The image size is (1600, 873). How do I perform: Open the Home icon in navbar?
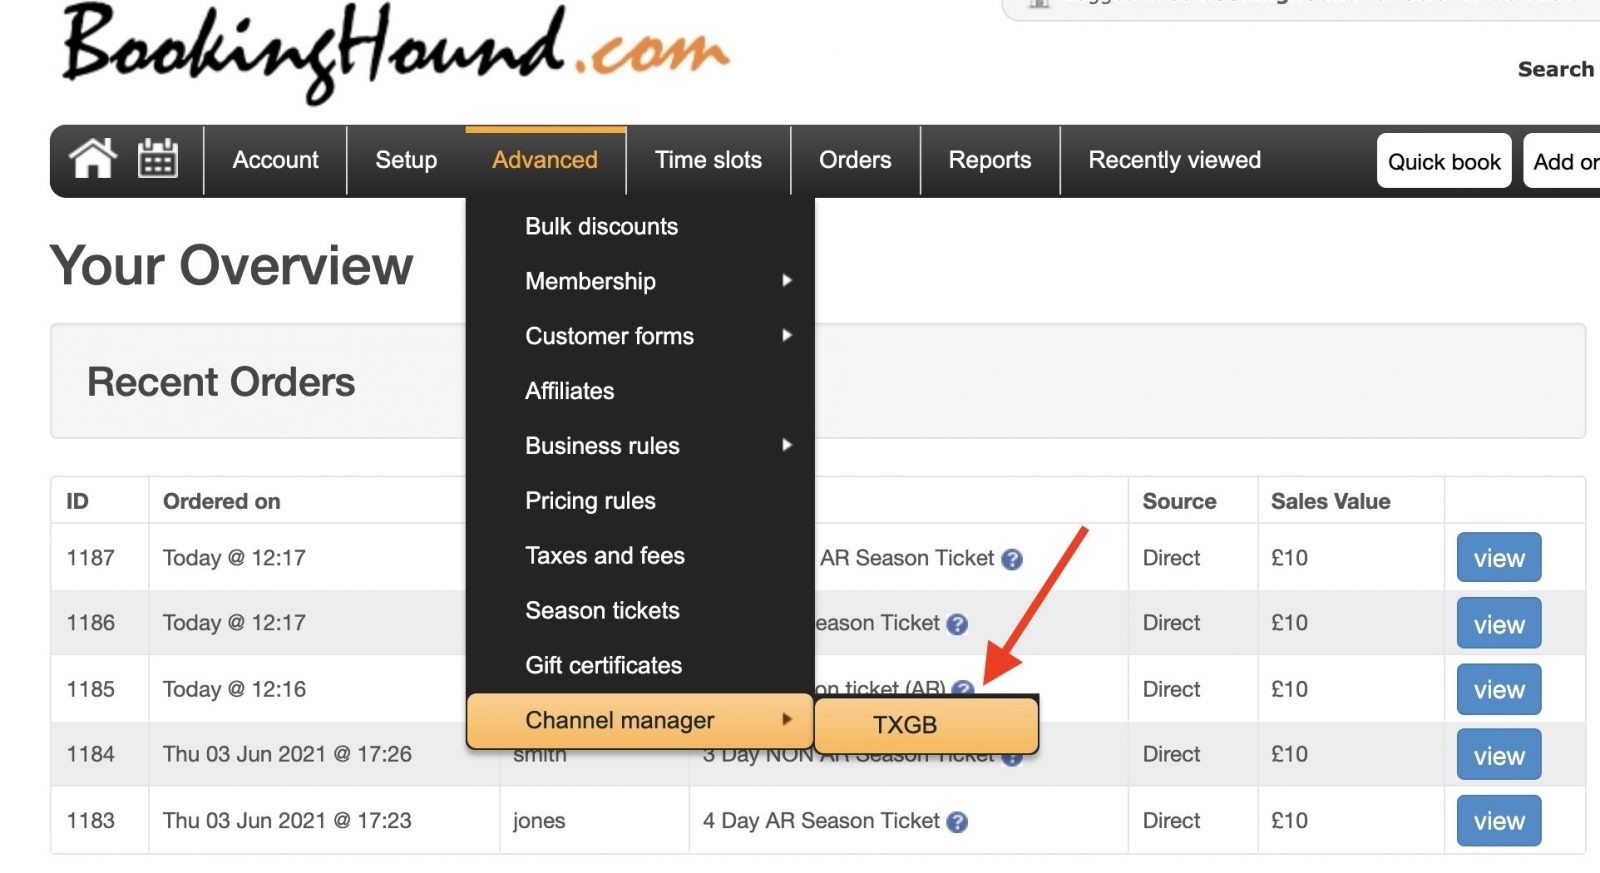[92, 159]
